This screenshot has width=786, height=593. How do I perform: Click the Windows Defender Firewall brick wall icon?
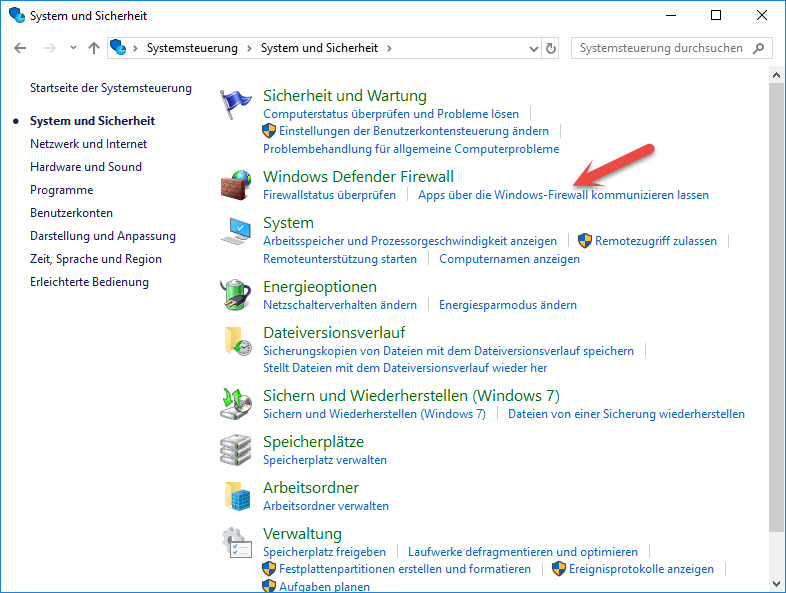237,184
